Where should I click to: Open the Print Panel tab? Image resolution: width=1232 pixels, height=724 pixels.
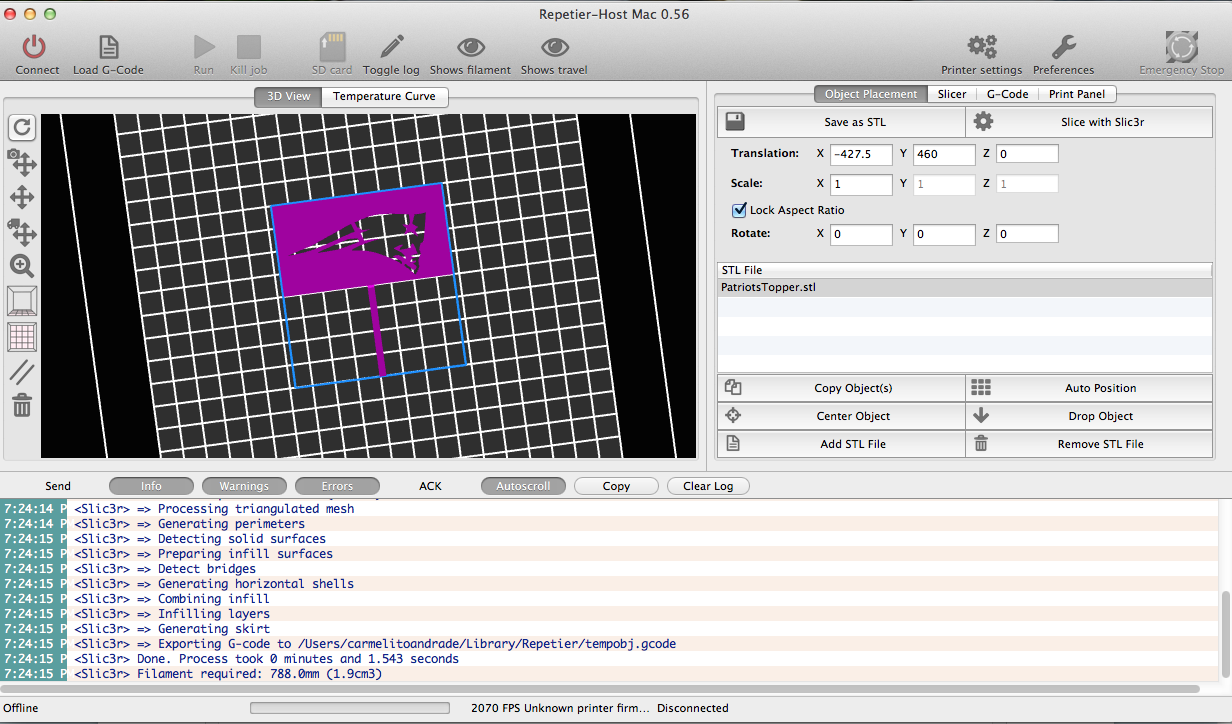1077,94
